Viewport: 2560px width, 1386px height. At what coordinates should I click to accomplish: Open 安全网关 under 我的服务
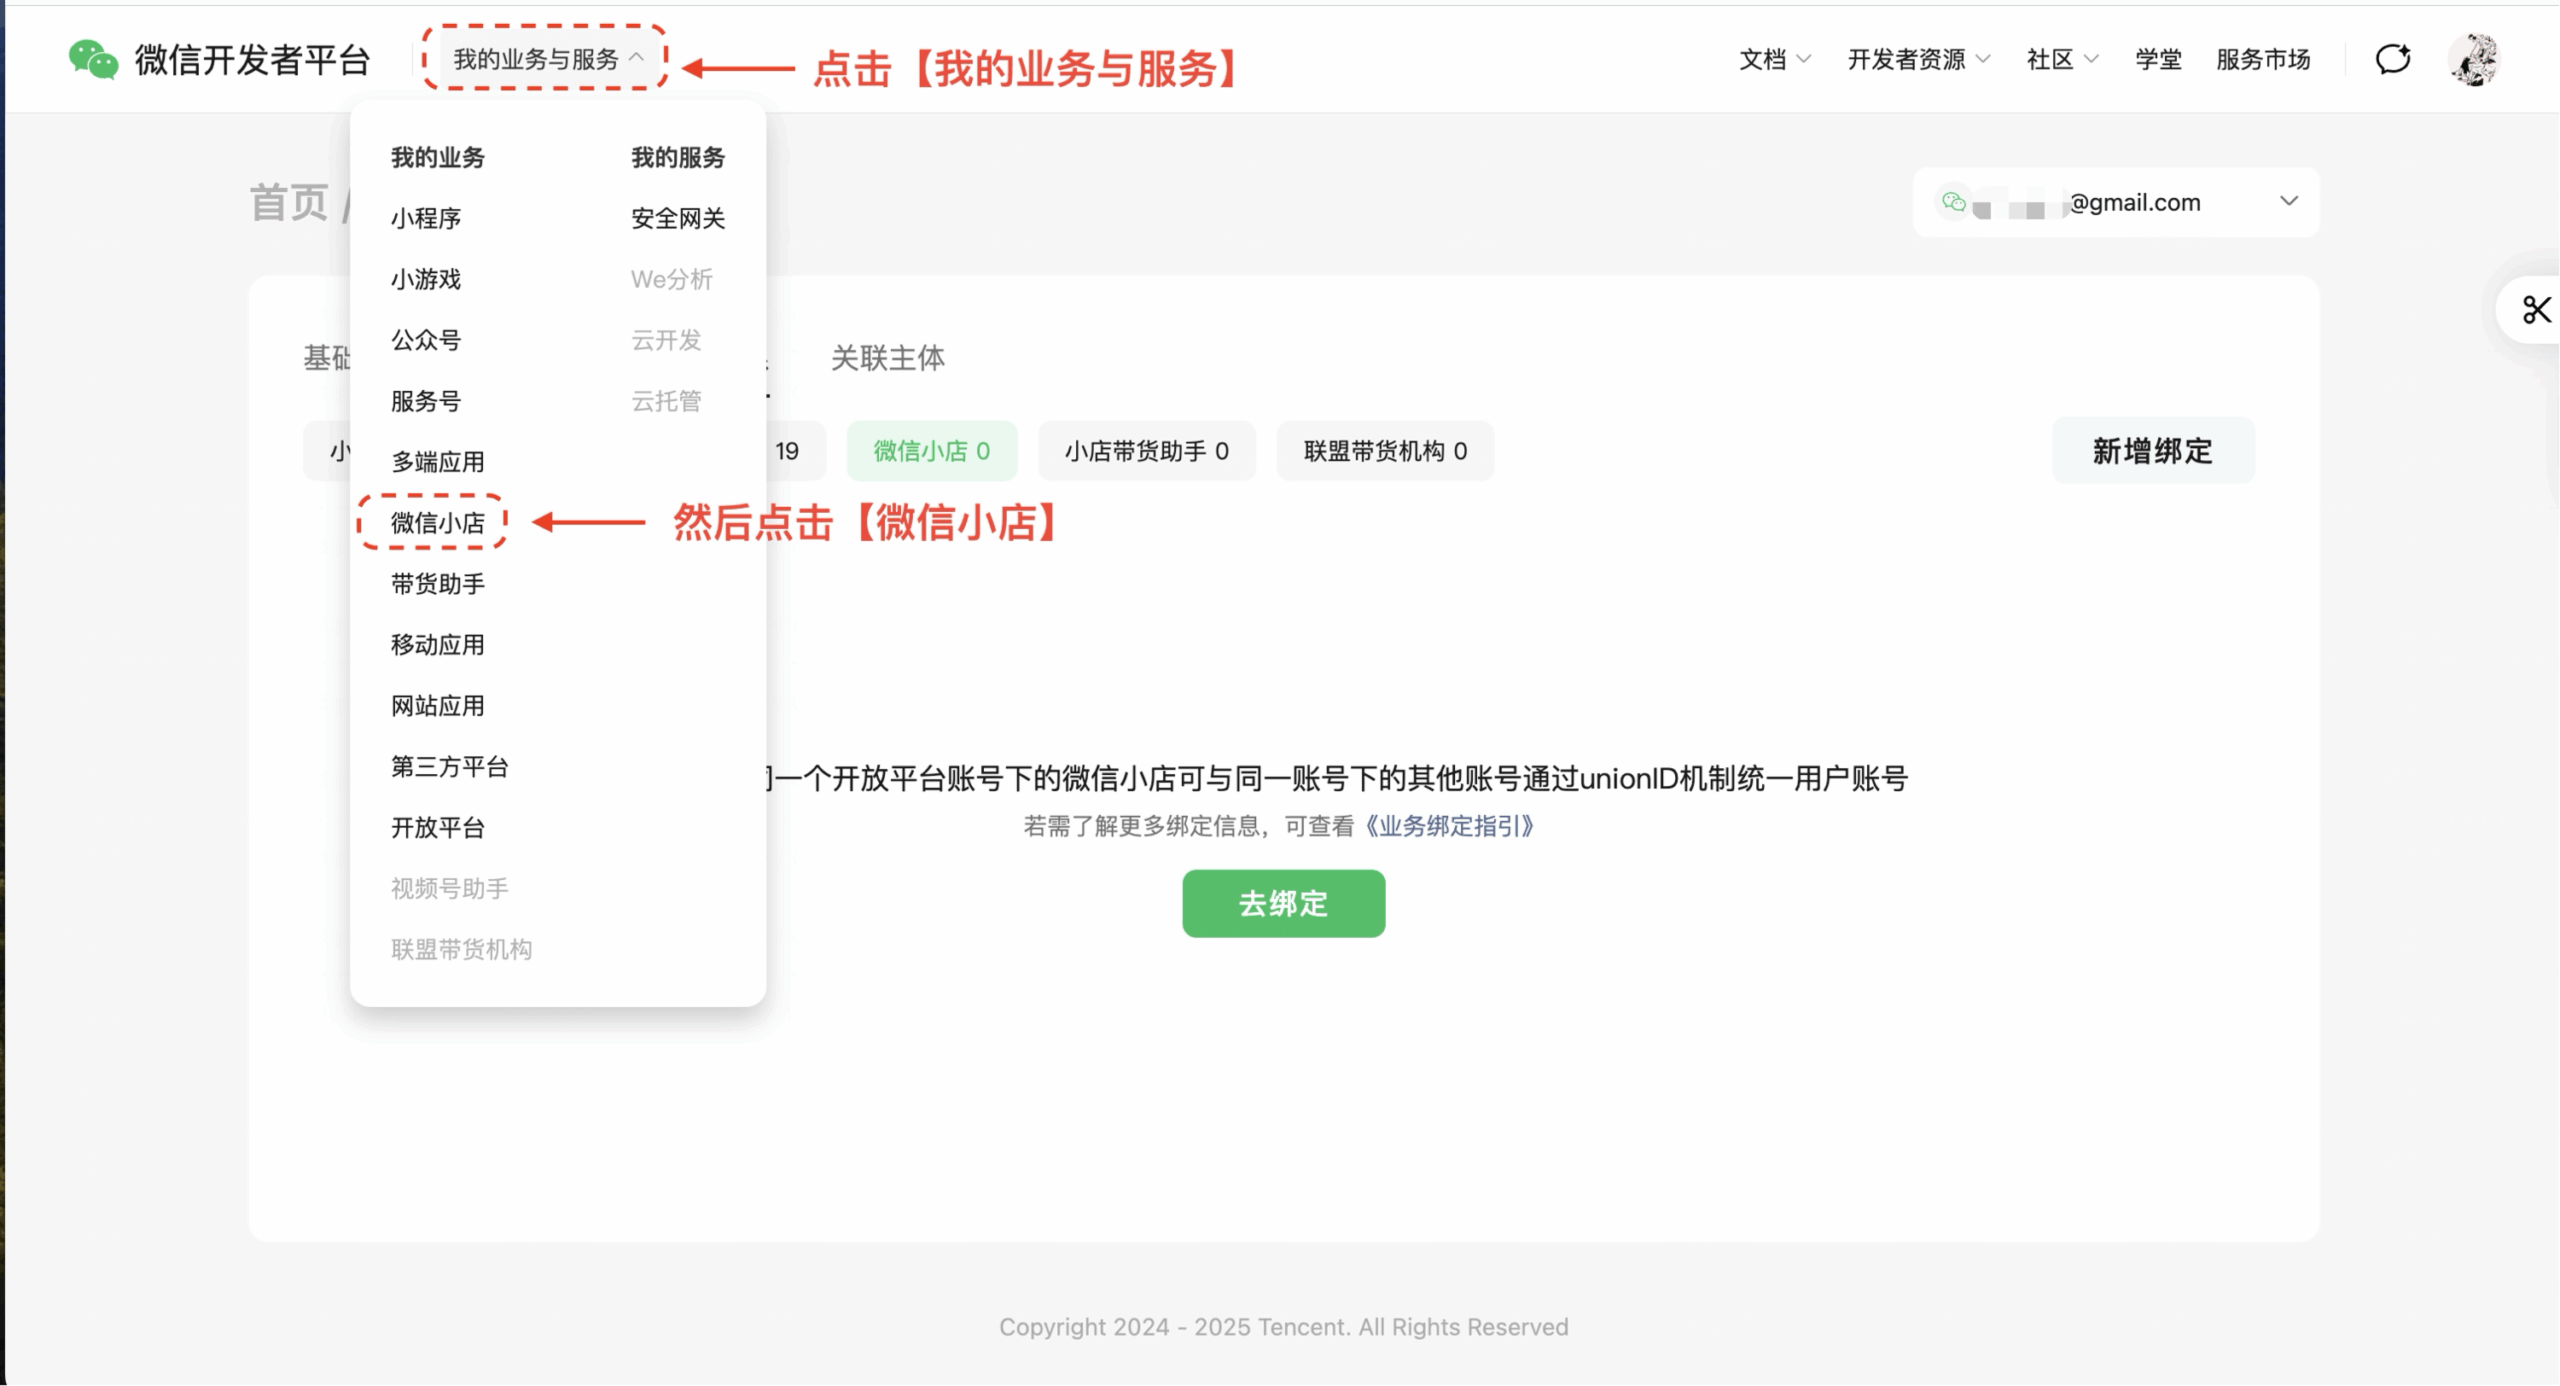pos(678,218)
